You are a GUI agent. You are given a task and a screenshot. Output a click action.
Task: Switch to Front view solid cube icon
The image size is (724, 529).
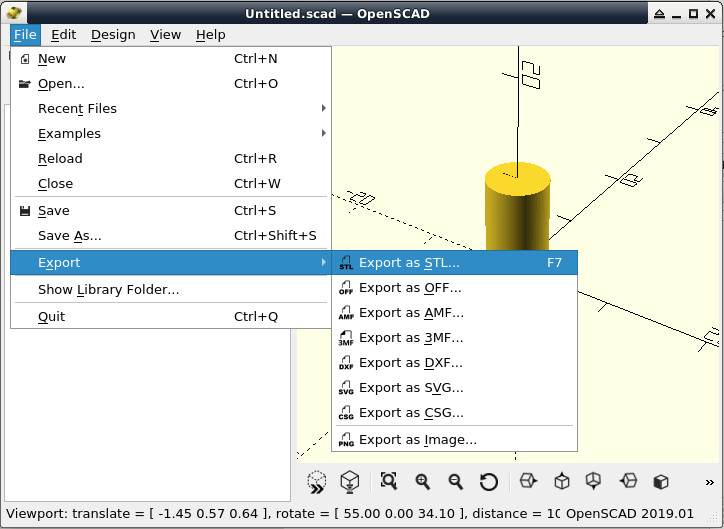point(661,481)
